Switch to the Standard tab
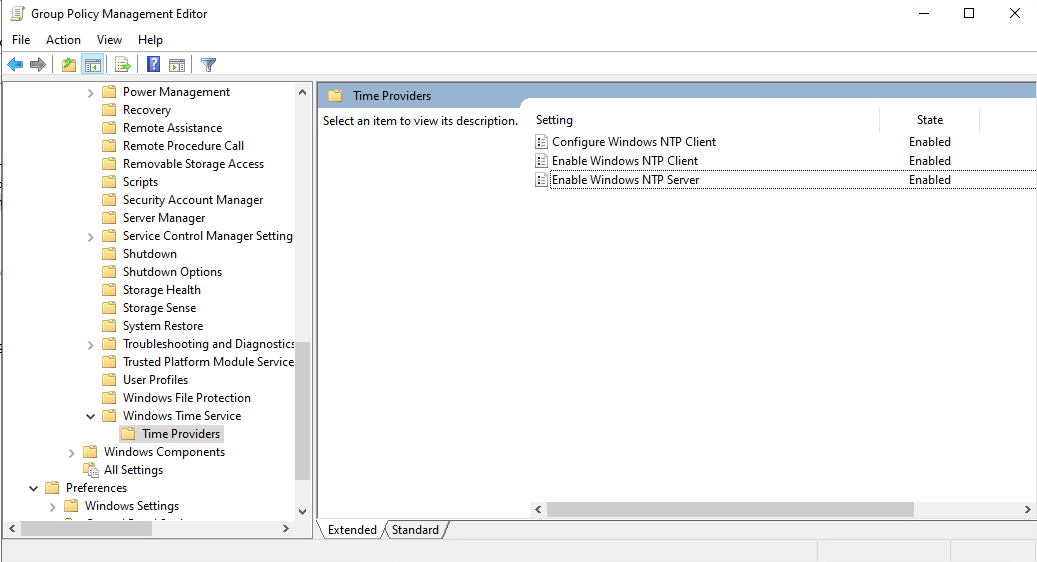This screenshot has width=1037, height=562. pyautogui.click(x=415, y=530)
